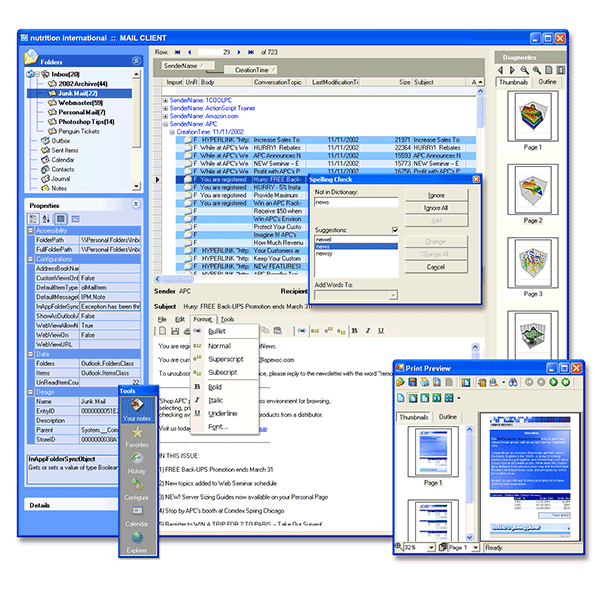Select Photoshop Tips(14) folder in tree
The image size is (600, 600).
pyautogui.click(x=86, y=122)
